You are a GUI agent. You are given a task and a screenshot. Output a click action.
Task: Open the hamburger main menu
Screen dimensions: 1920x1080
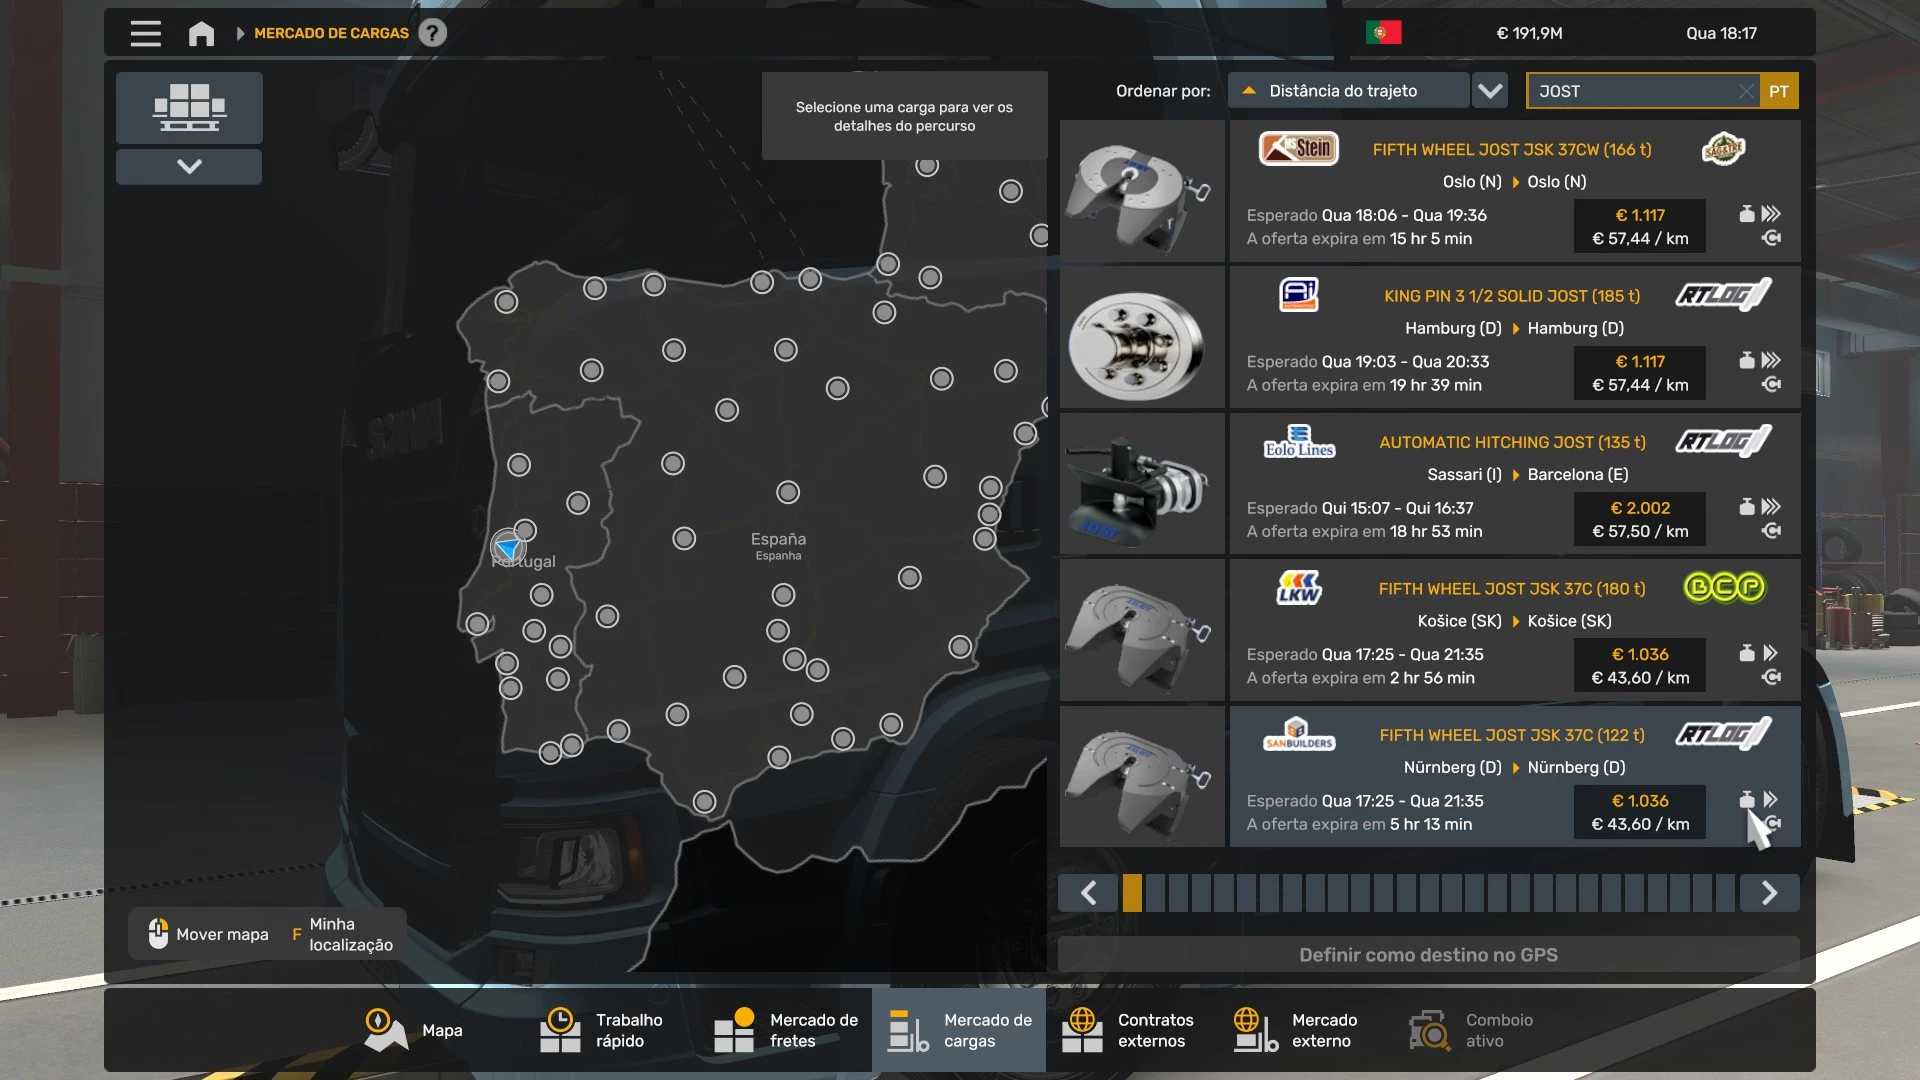click(x=145, y=33)
